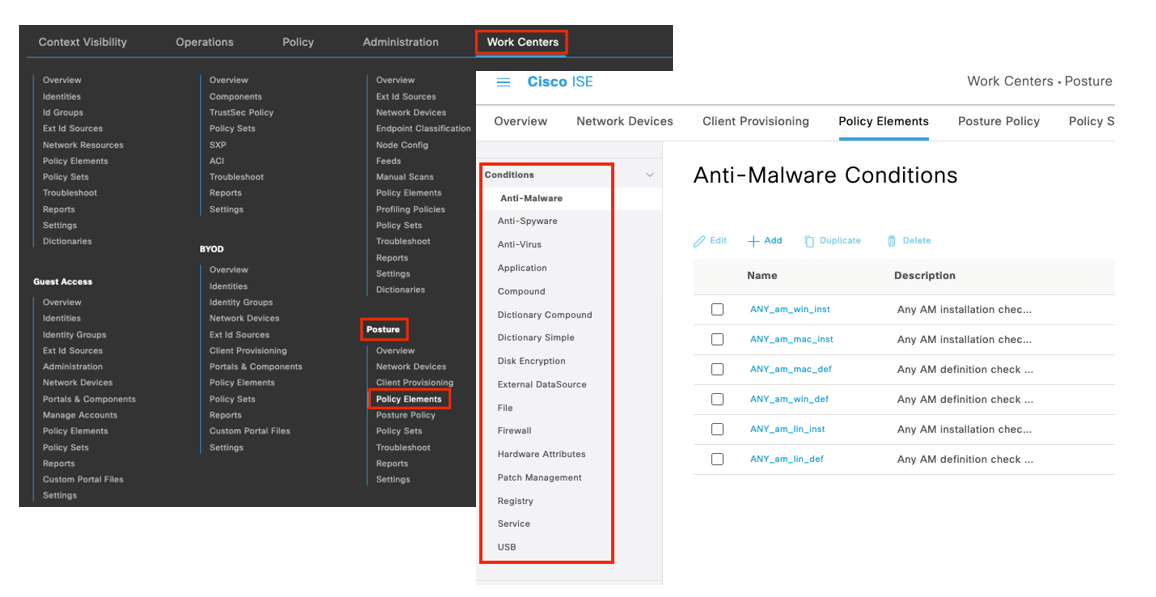Collapse the Conditions section chevron
This screenshot has height=597, width=1156.
point(650,175)
